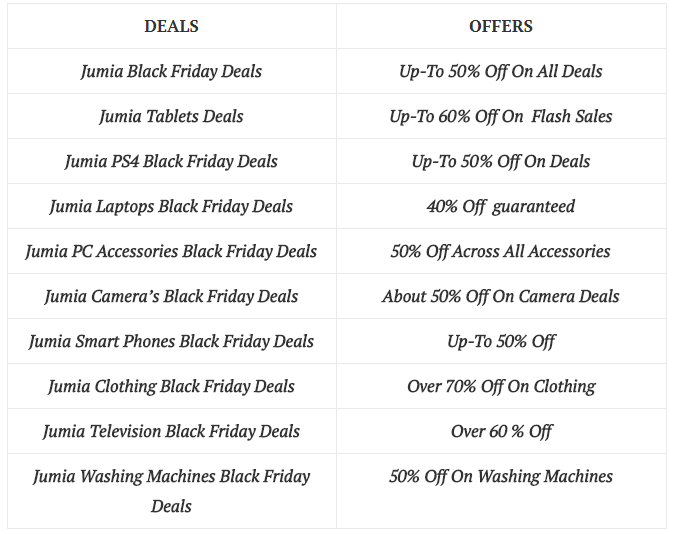
Task: Click the Over 60 % Off offer
Action: [501, 431]
